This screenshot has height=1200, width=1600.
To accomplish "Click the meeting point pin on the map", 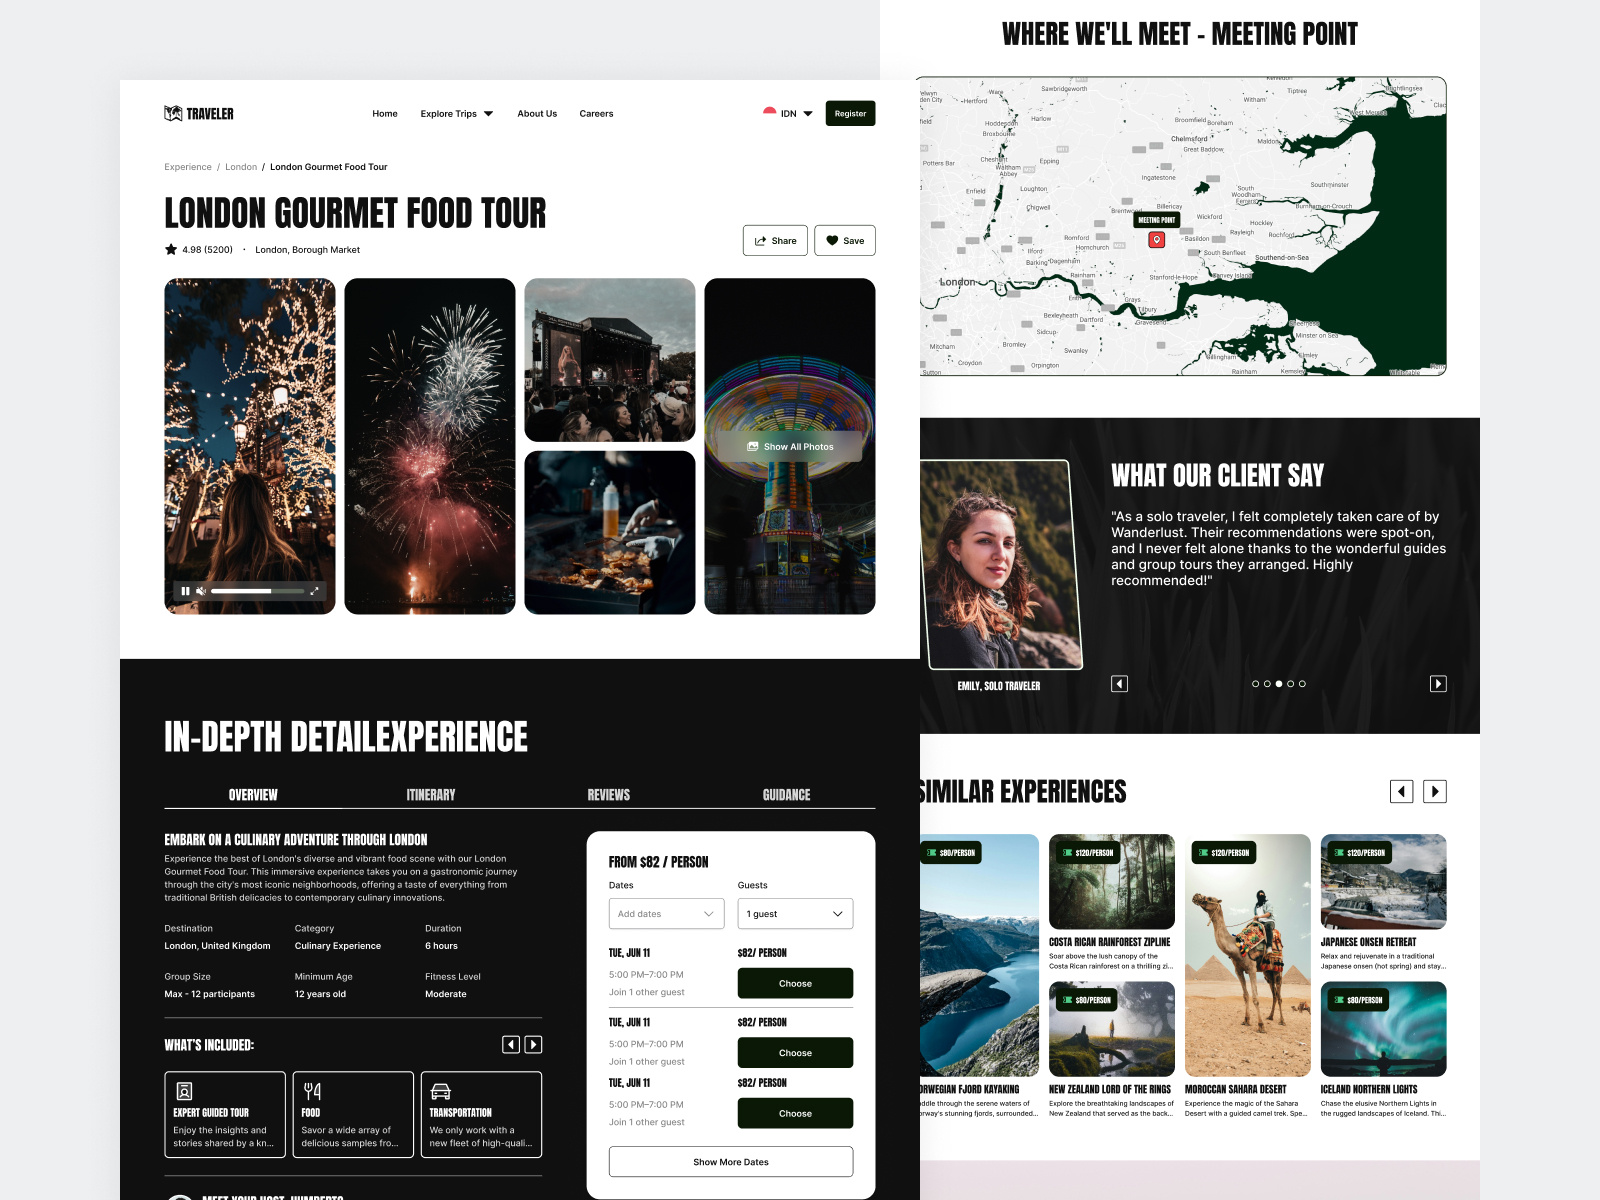I will 1157,240.
